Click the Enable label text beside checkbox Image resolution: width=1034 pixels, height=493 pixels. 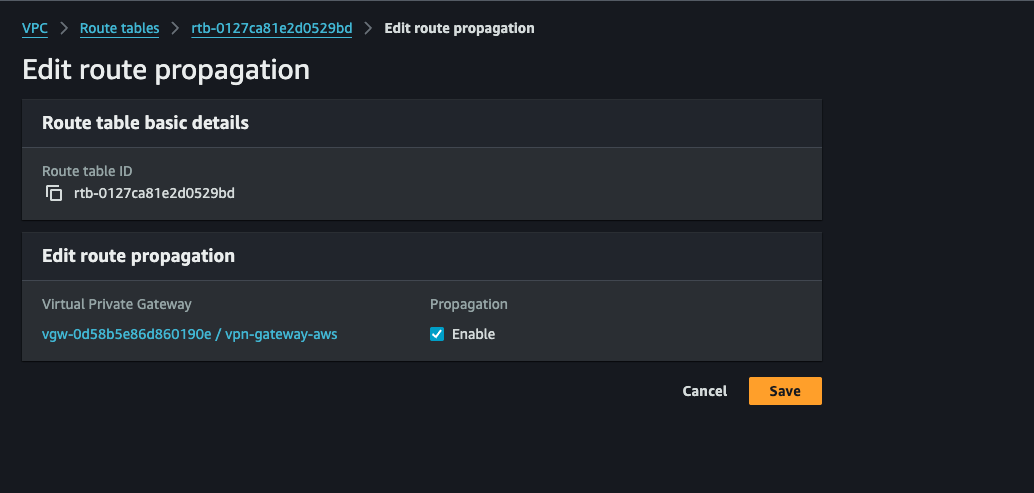click(473, 334)
